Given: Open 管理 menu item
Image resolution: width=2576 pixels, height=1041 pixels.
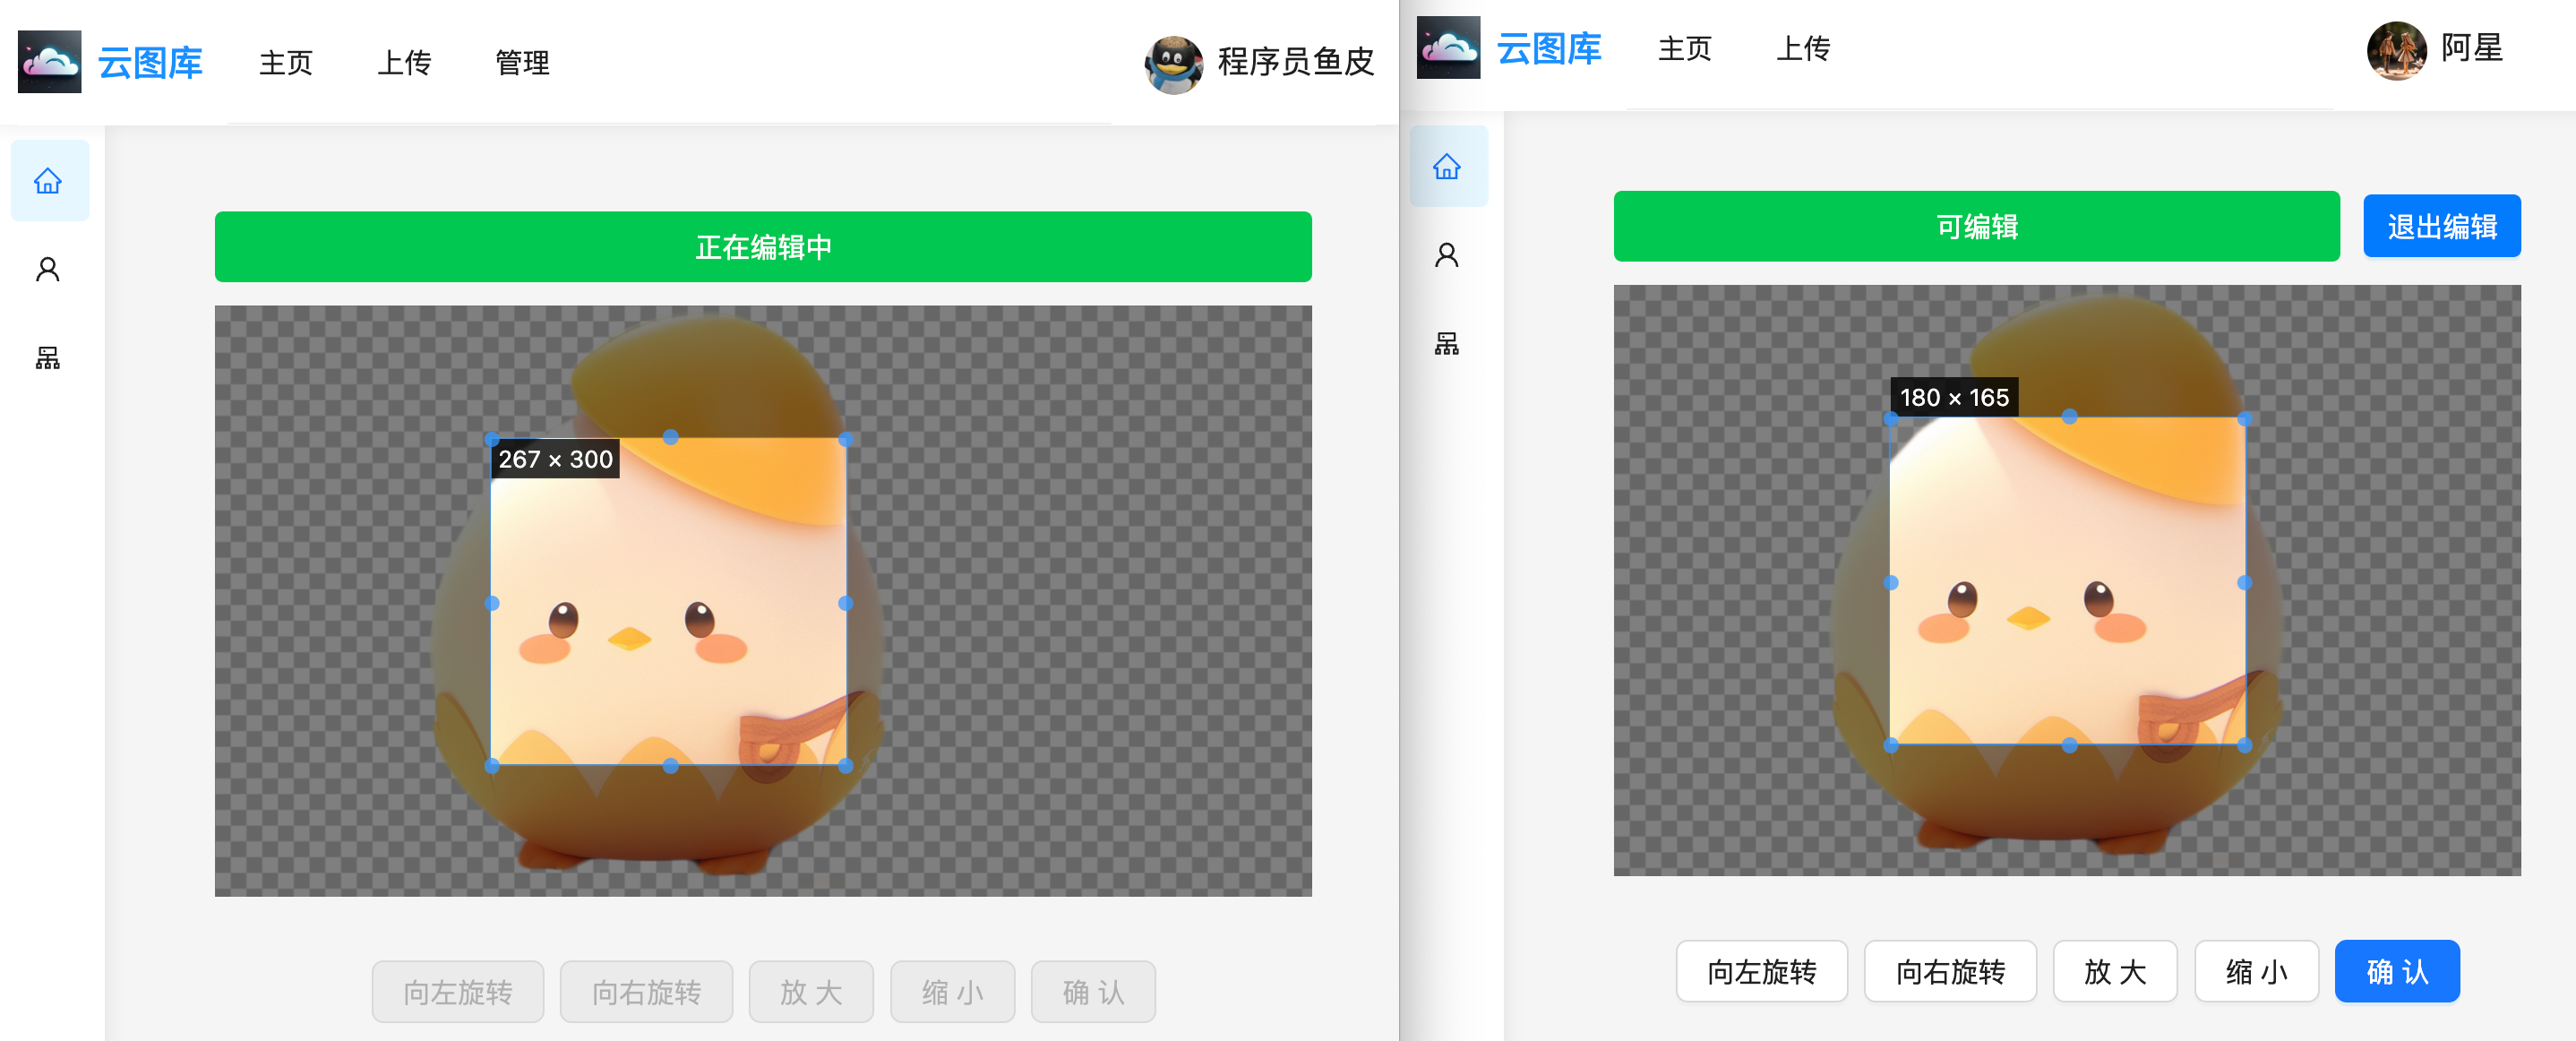Looking at the screenshot, I should [x=522, y=63].
